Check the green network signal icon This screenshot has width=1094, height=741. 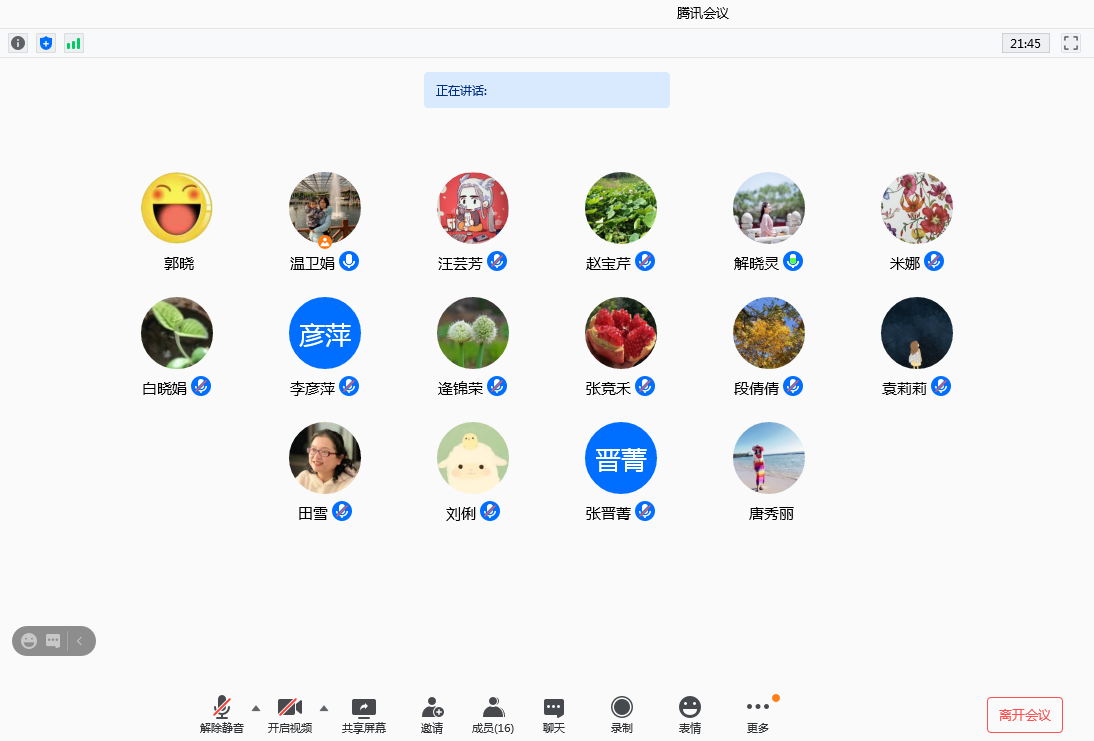(74, 43)
